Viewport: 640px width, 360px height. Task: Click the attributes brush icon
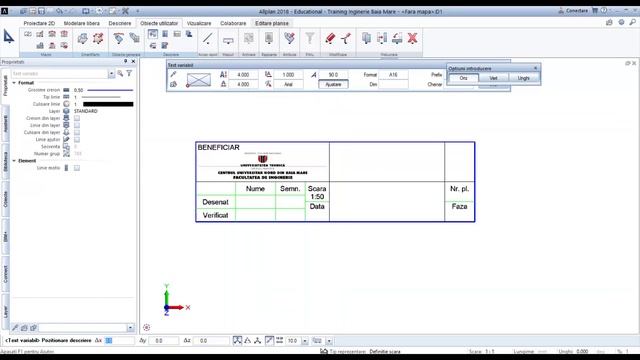tap(289, 38)
